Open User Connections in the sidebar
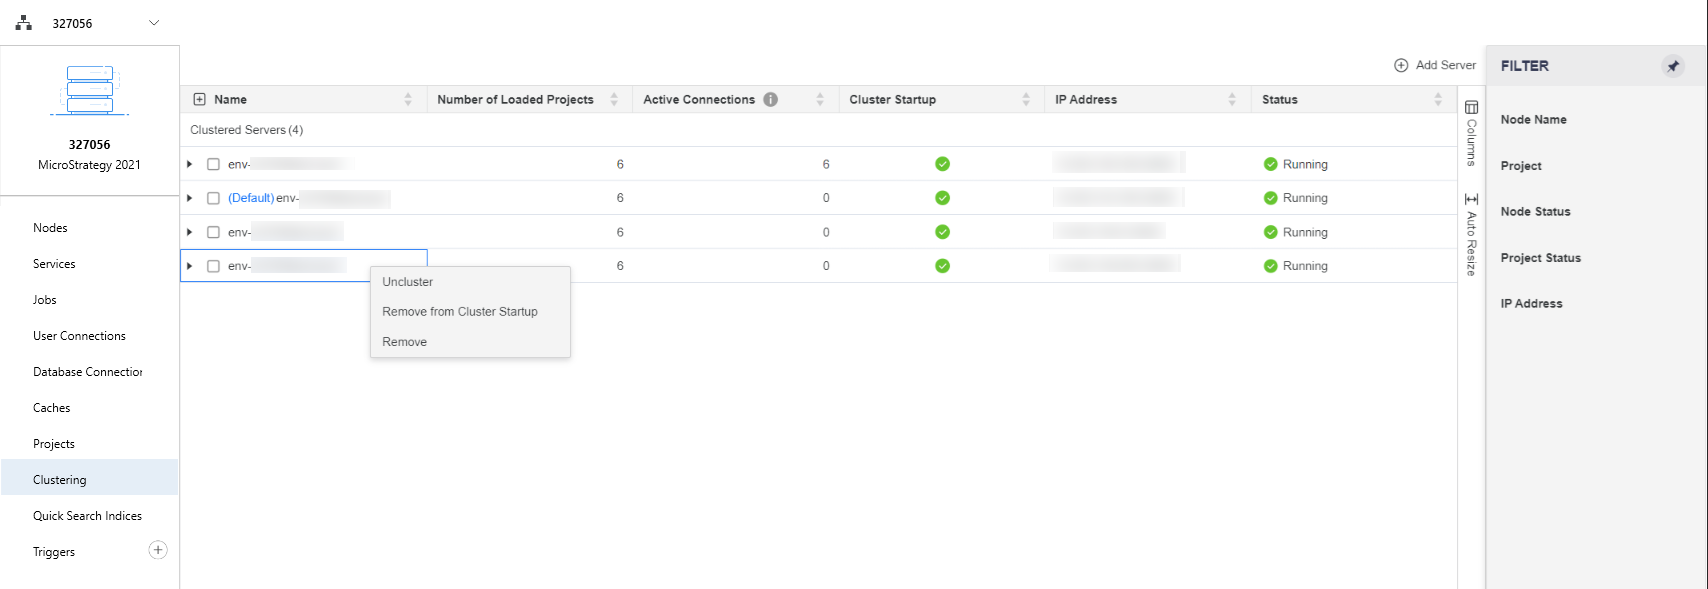This screenshot has height=589, width=1708. (x=79, y=336)
